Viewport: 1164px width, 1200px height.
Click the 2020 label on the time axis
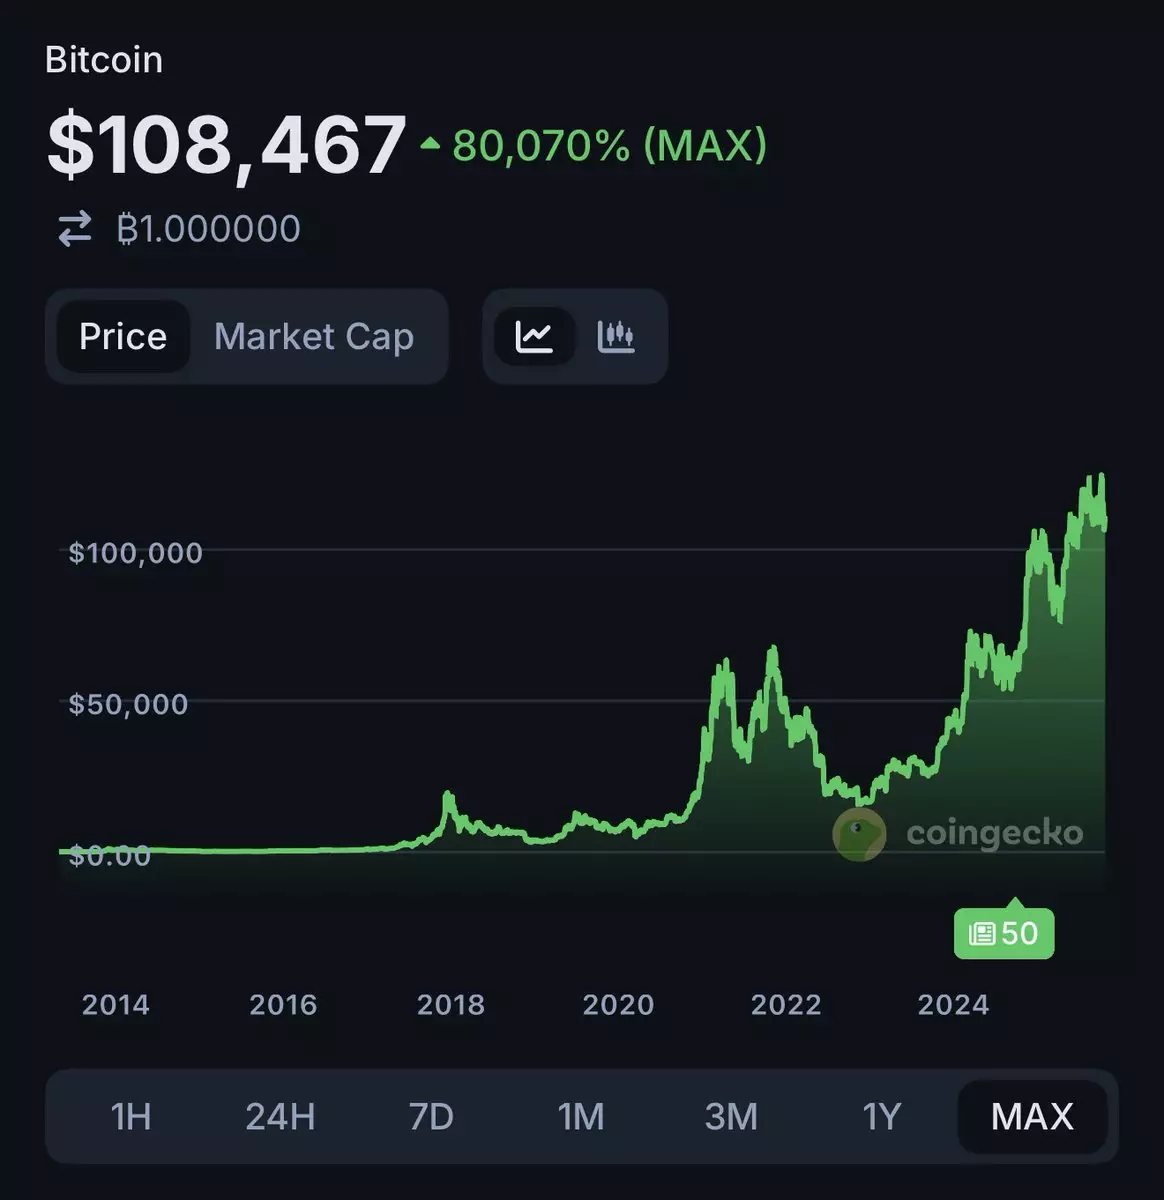click(x=618, y=1005)
